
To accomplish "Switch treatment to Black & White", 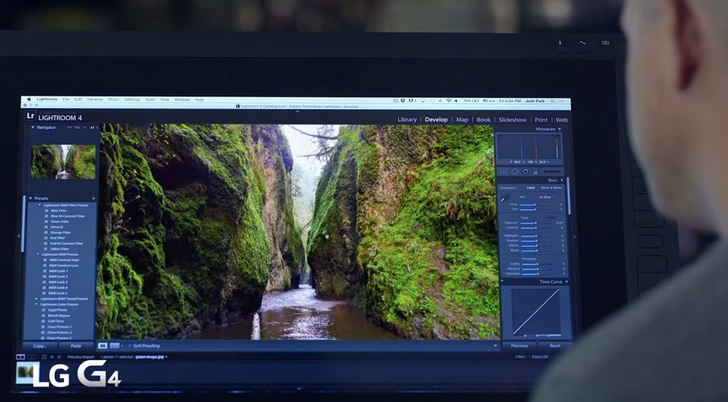I will 552,187.
